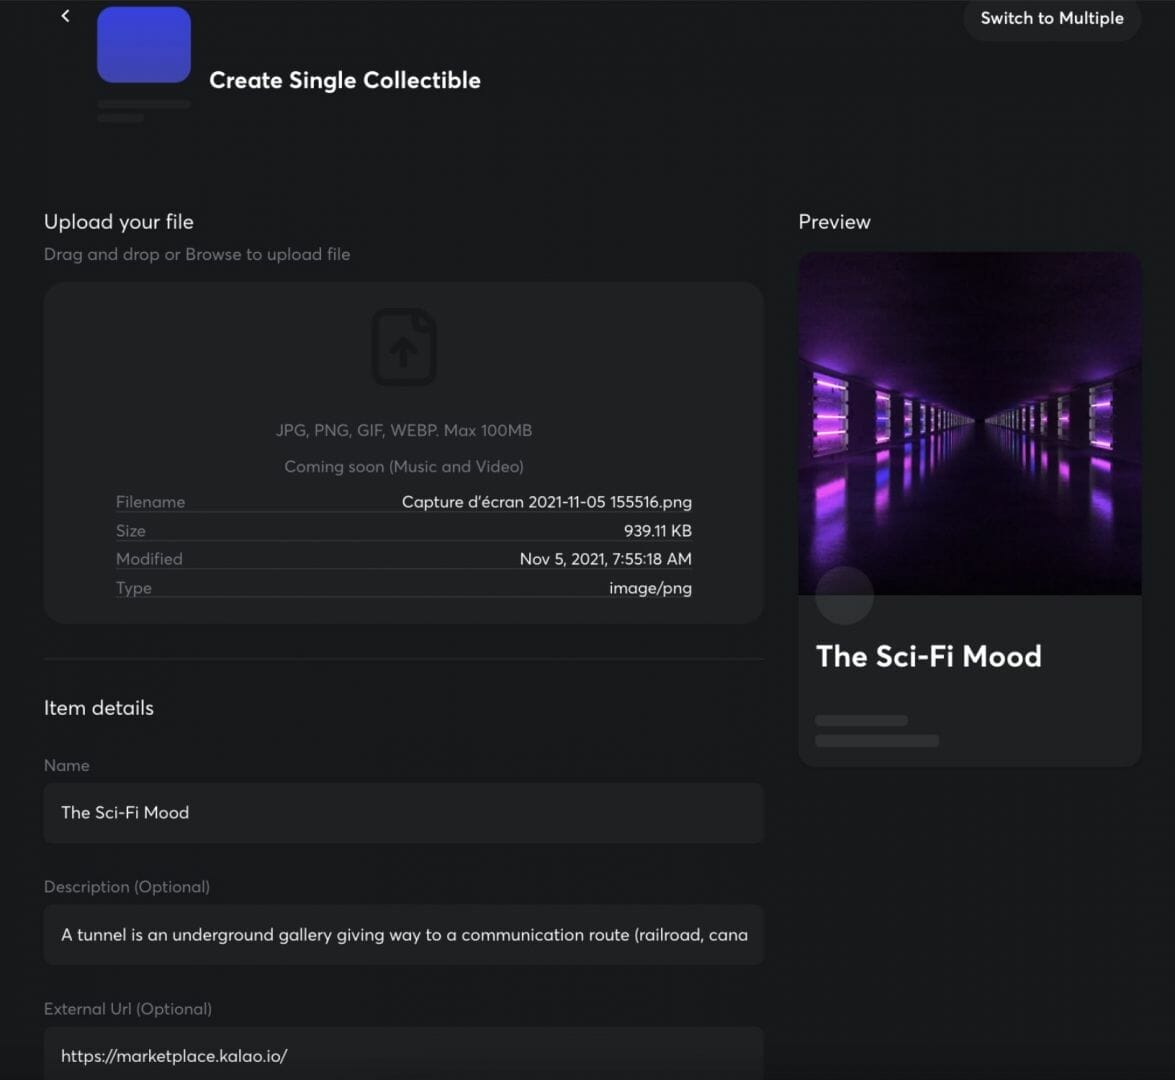
Task: Click the JPG, PNG, GIF, WEBP format hint
Action: click(x=403, y=431)
